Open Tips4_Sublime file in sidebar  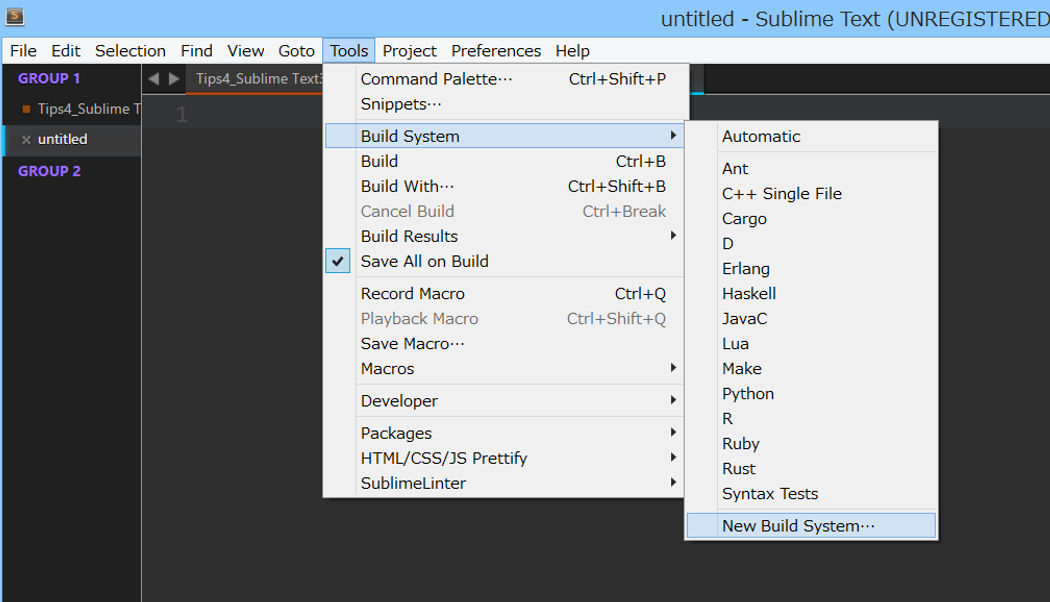tap(89, 108)
